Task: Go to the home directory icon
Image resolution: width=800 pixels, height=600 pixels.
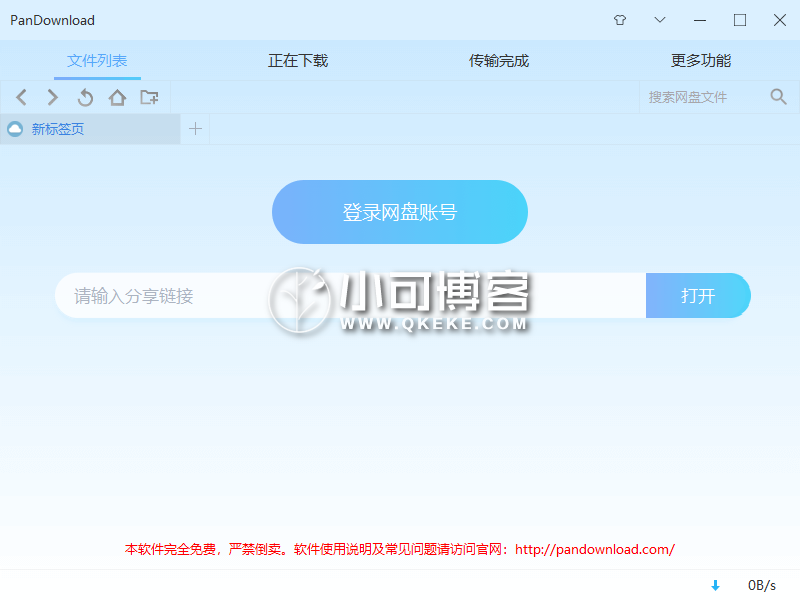Action: [x=117, y=97]
